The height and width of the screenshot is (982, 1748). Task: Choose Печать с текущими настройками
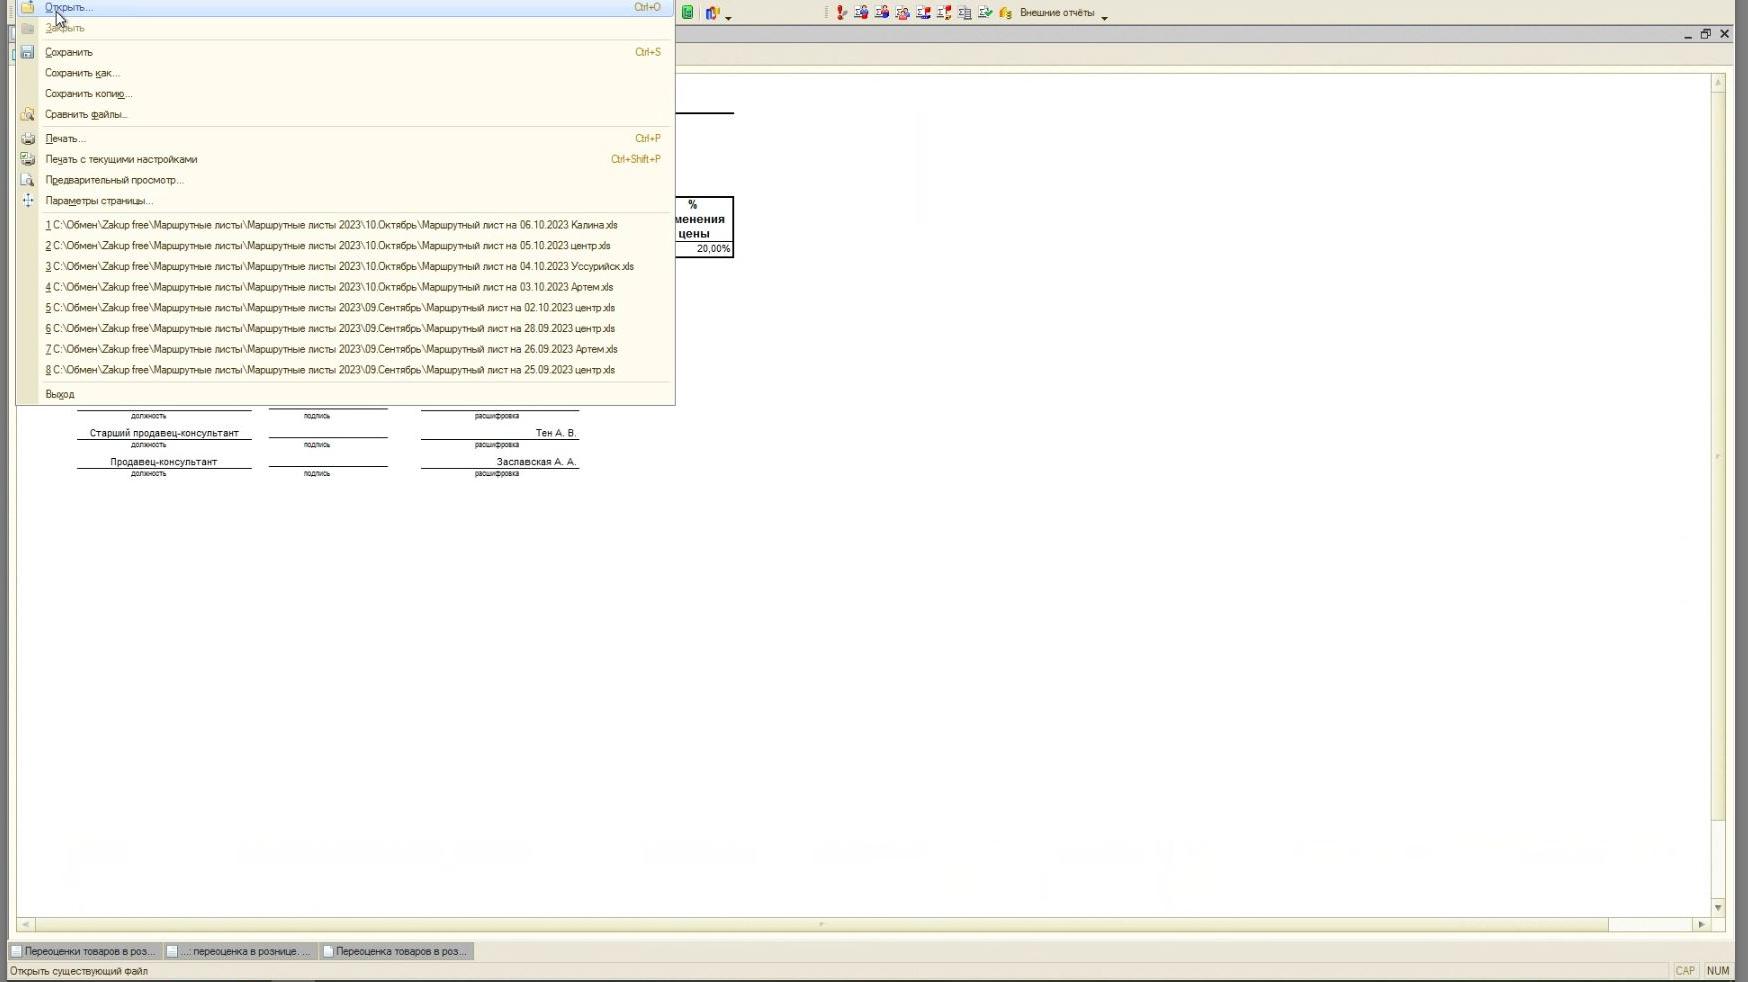tap(345, 159)
